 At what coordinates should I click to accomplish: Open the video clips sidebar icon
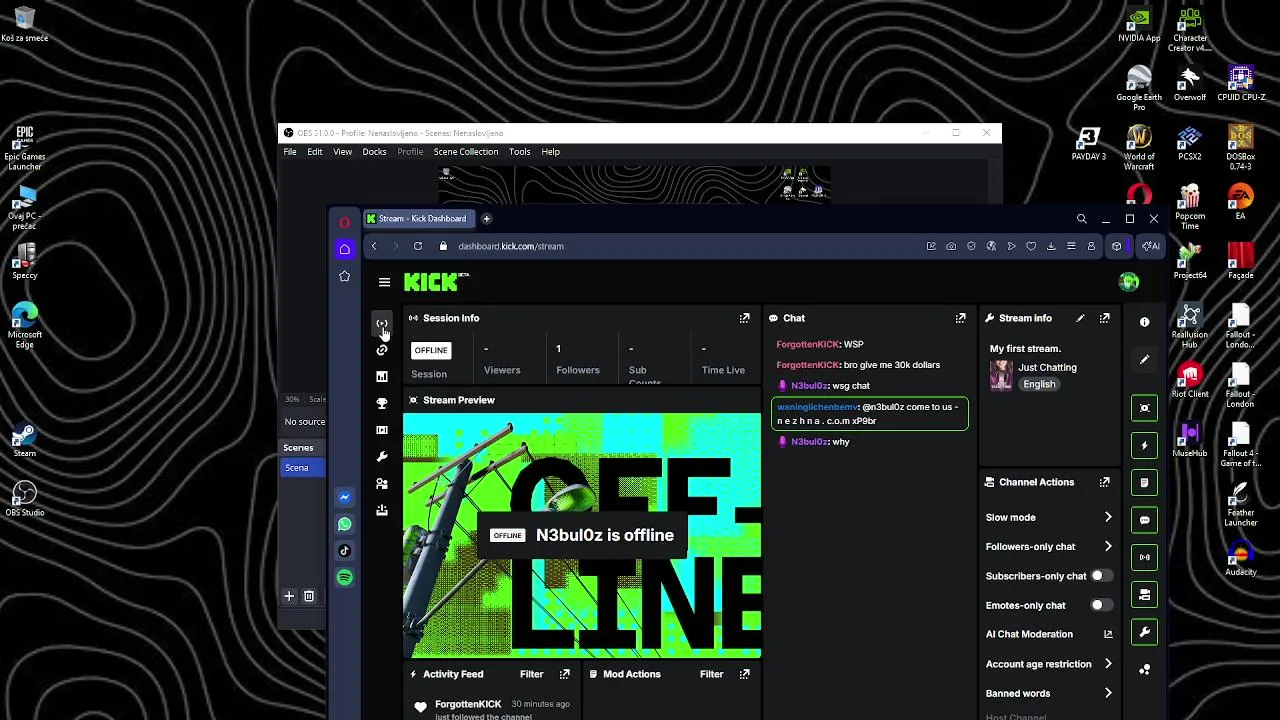tap(382, 430)
